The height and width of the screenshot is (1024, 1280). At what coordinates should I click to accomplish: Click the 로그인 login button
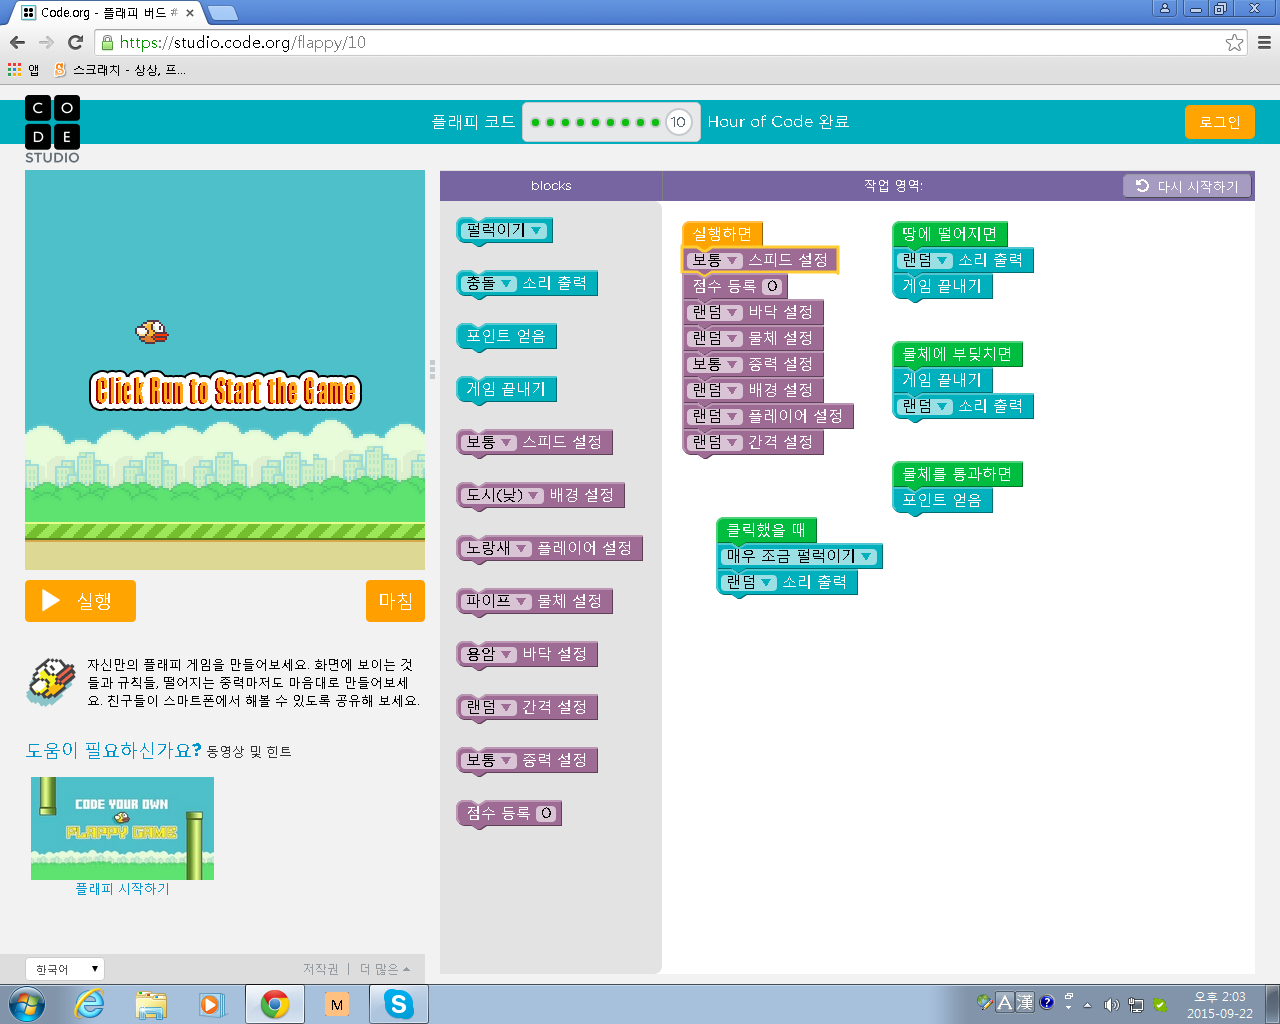tap(1220, 122)
